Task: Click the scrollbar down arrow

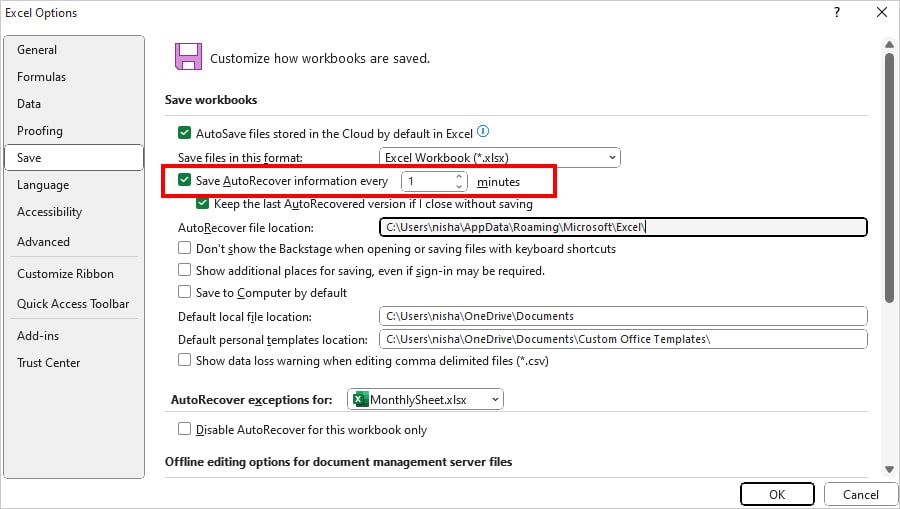Action: point(889,469)
